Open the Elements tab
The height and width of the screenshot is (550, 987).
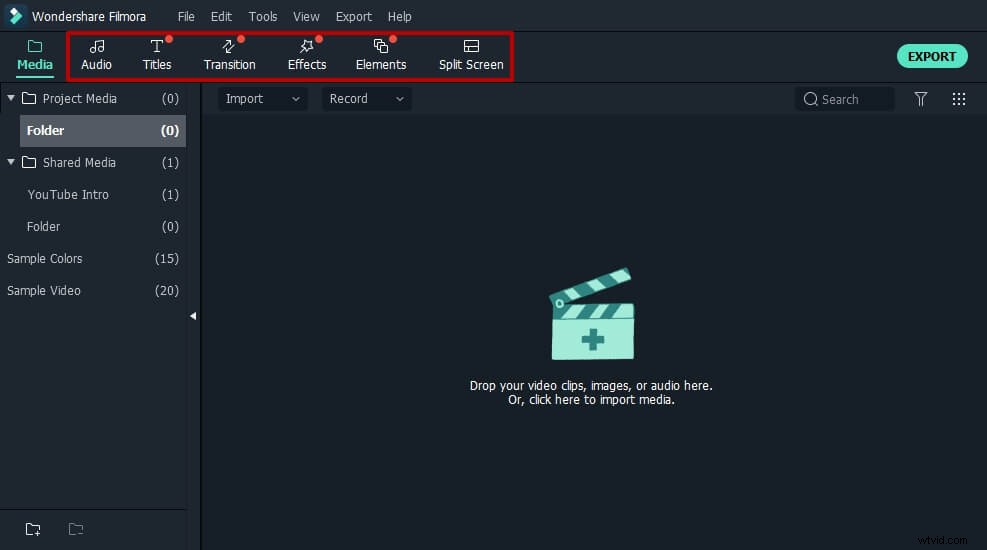click(x=381, y=55)
